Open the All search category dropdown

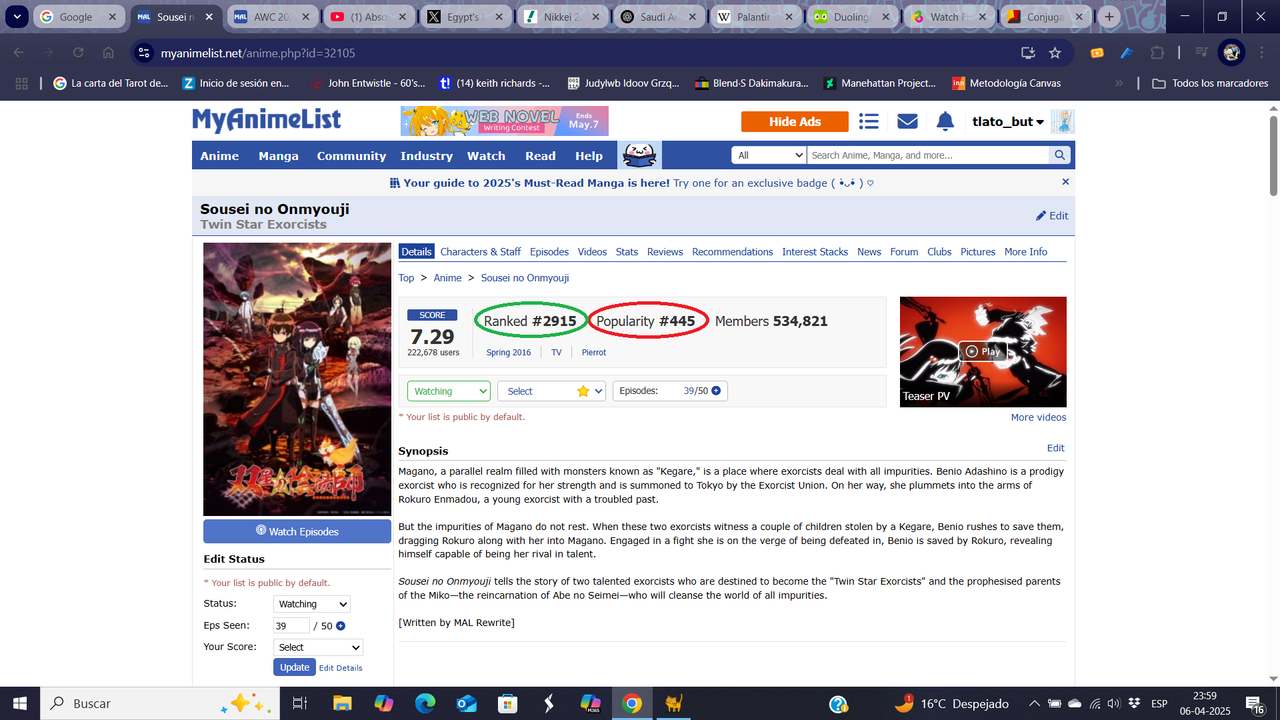769,155
